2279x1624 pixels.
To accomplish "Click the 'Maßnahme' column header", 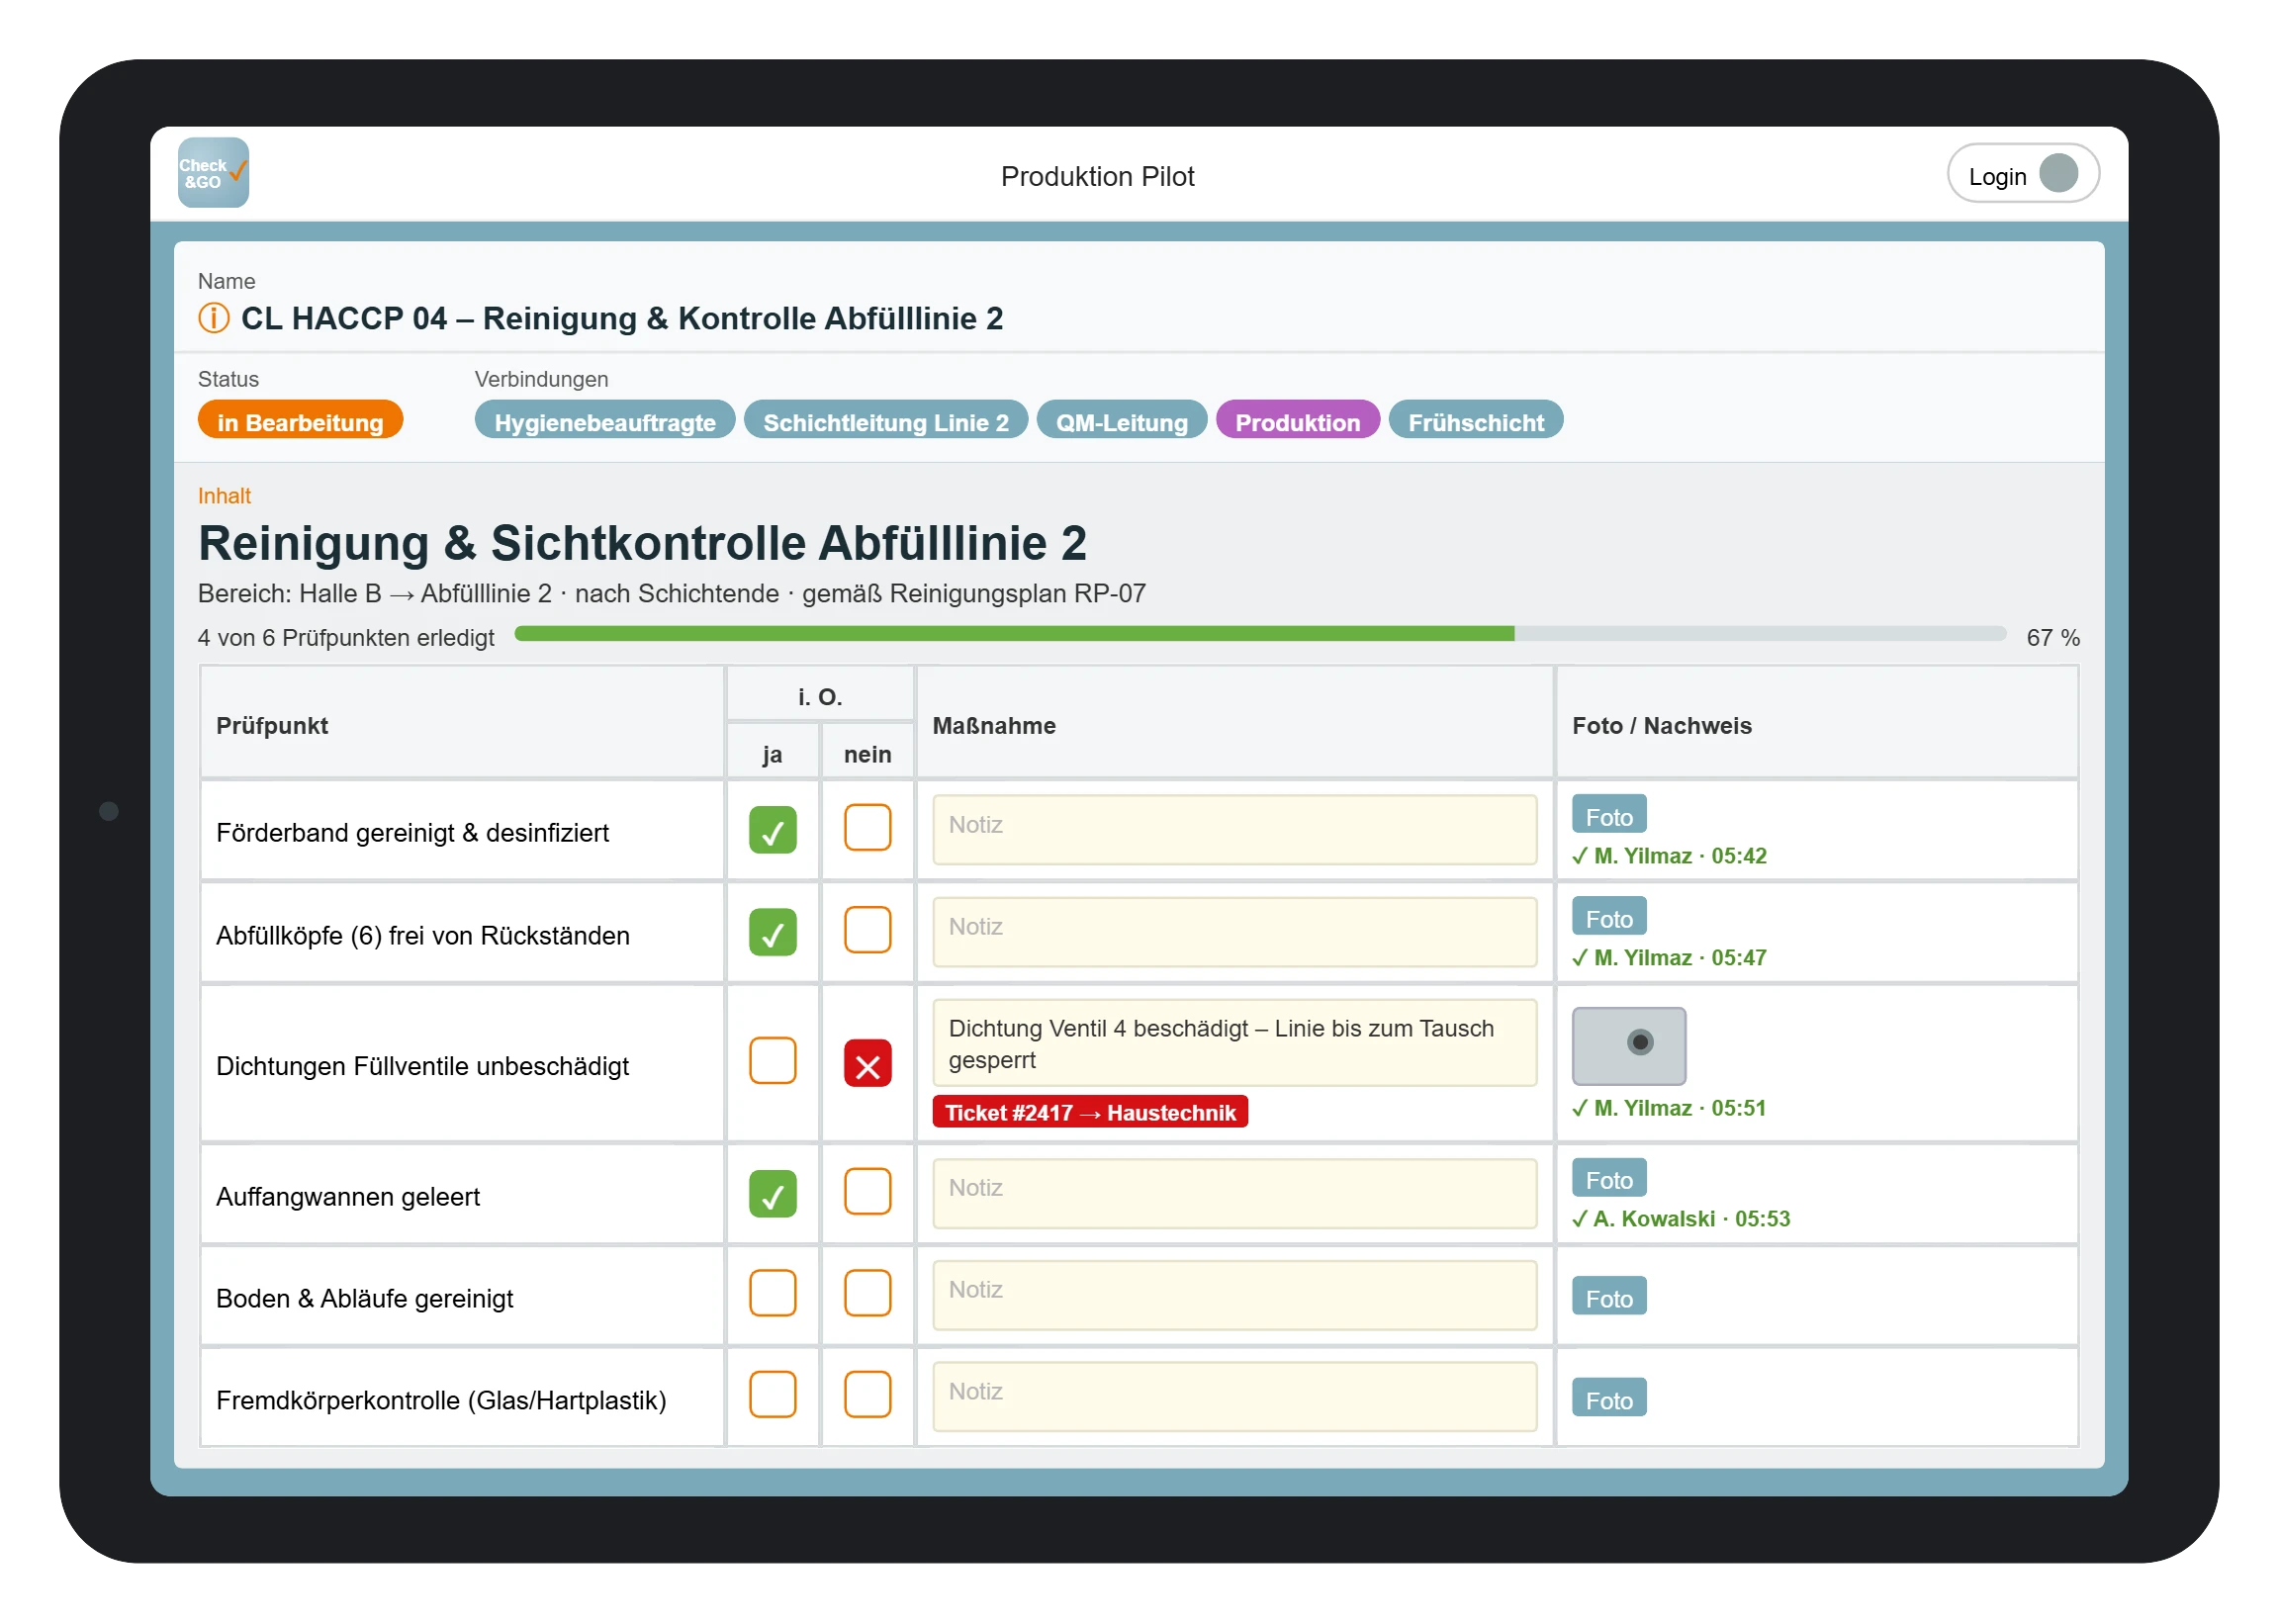I will tap(993, 726).
